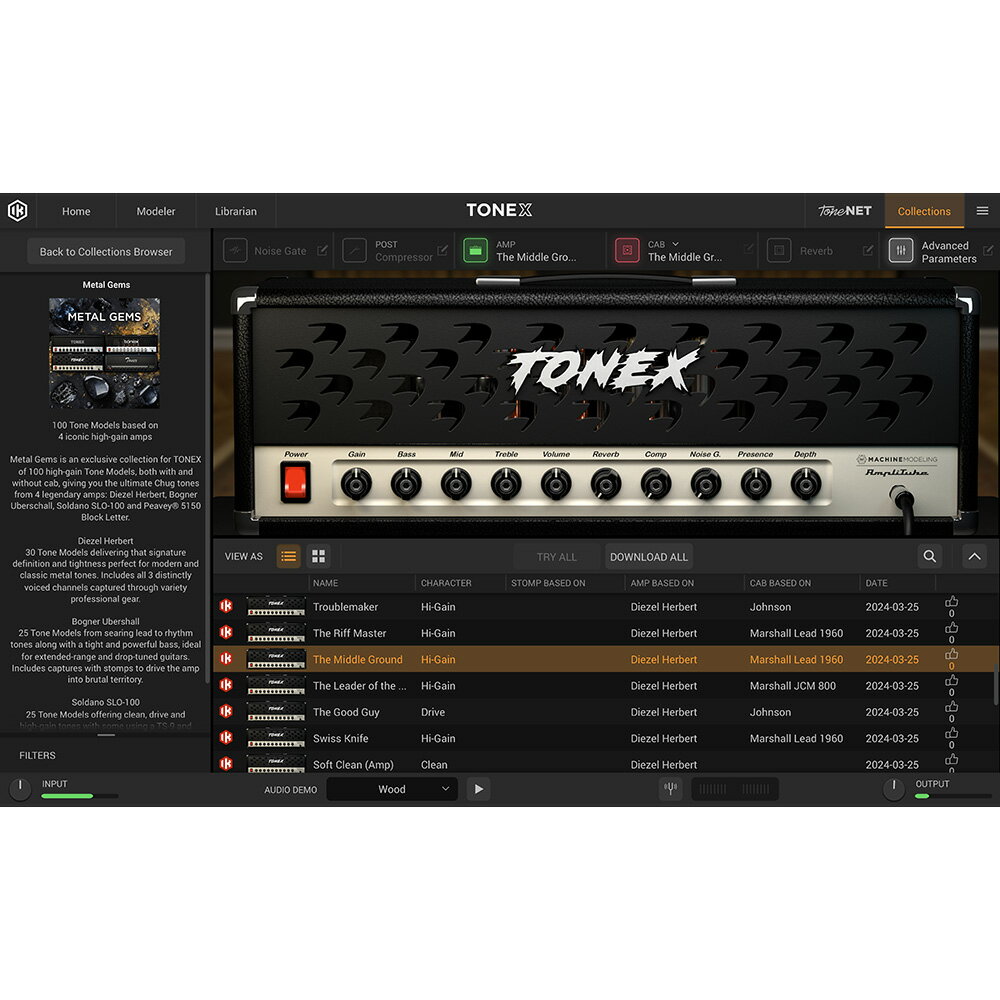The height and width of the screenshot is (1000, 1000).
Task: Sort list by DATE column header
Action: coord(876,583)
